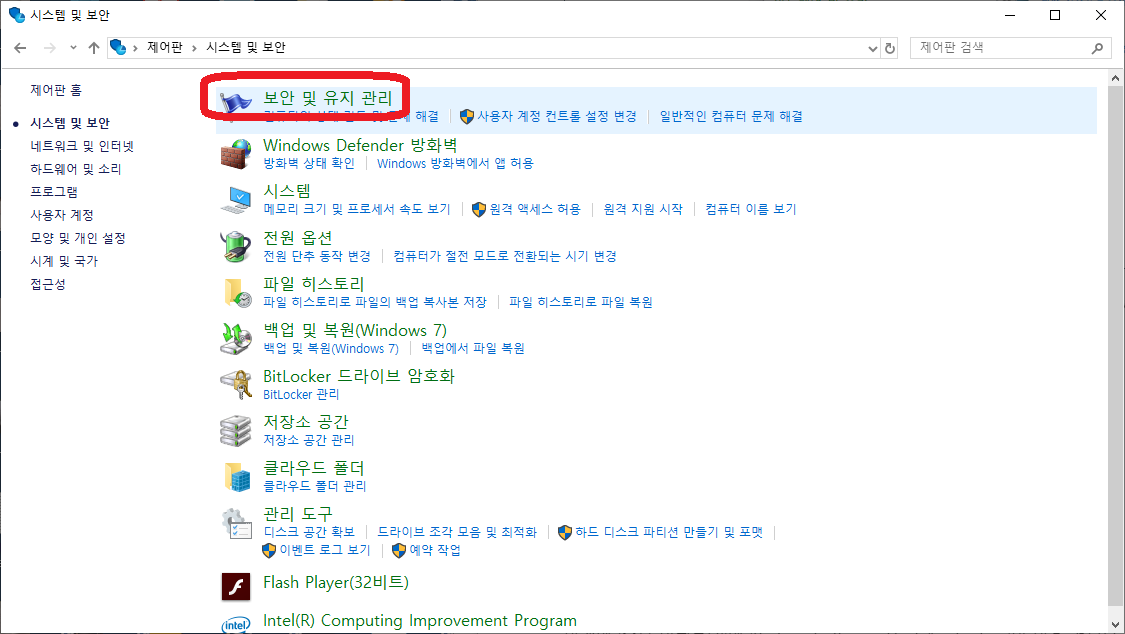Click the scrollbar up arrow
Screen dimensions: 1125x634
1115,77
